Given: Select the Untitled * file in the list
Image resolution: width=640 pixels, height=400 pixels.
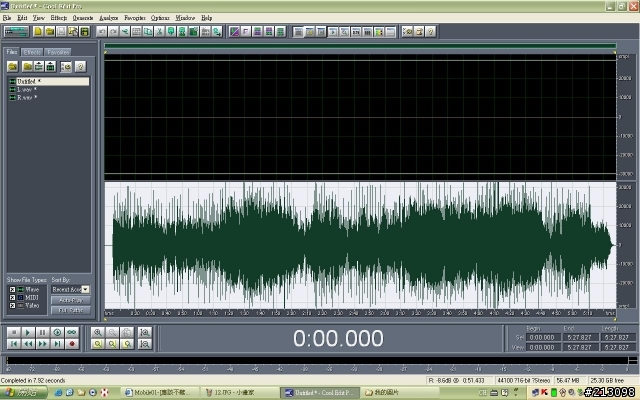Looking at the screenshot, I should tap(49, 81).
